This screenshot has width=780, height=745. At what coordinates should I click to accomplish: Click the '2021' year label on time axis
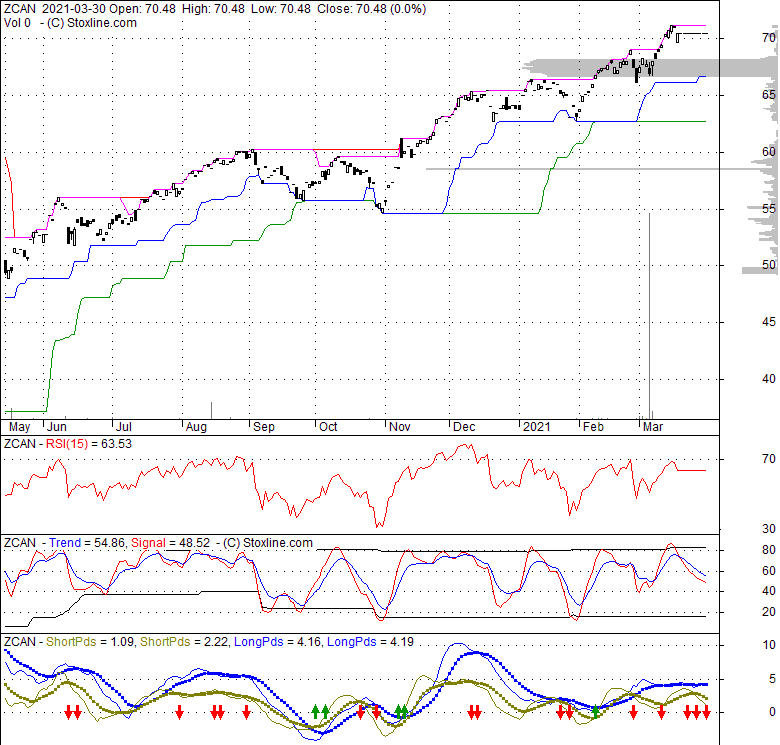tap(537, 427)
